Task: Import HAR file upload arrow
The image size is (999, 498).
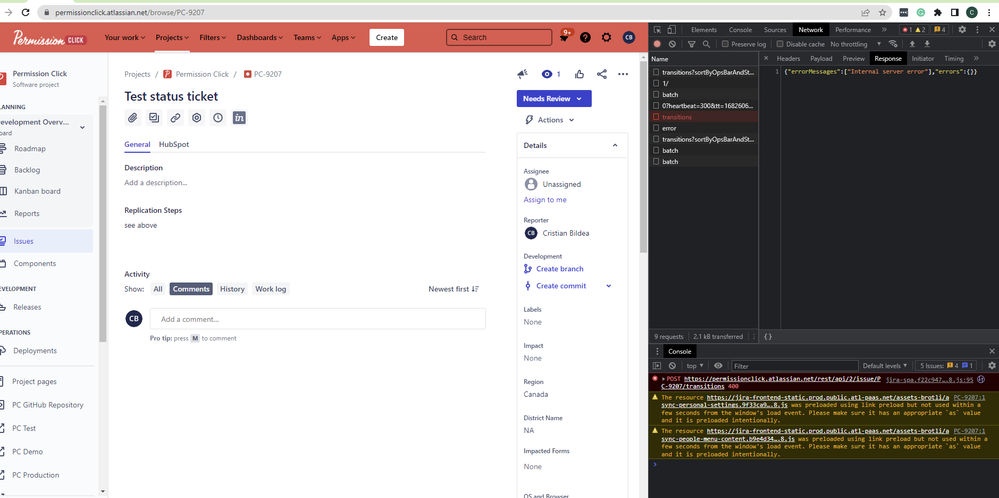Action: tap(912, 44)
